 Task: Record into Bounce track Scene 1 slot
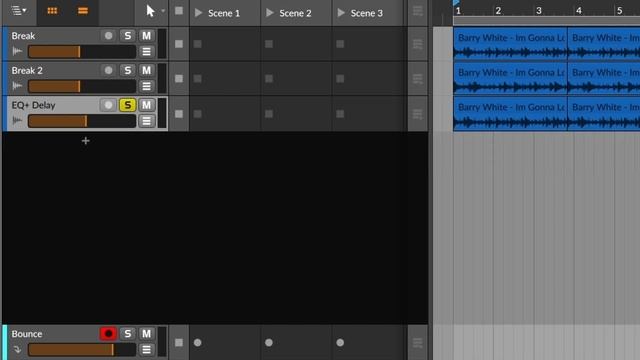coord(198,342)
